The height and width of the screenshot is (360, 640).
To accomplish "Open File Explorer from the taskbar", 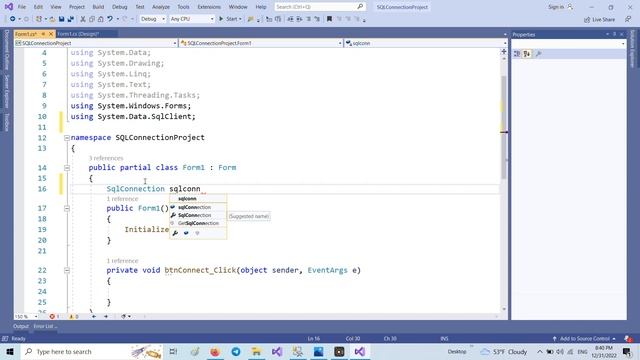I will [256, 351].
